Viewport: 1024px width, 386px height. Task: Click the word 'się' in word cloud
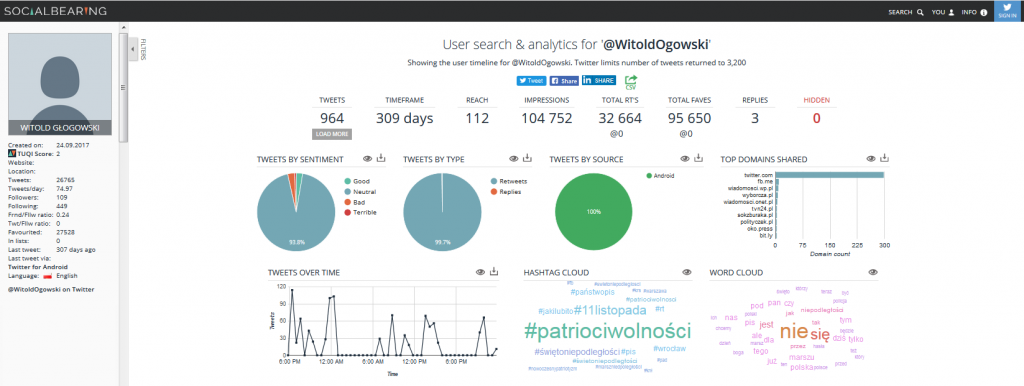click(x=820, y=335)
